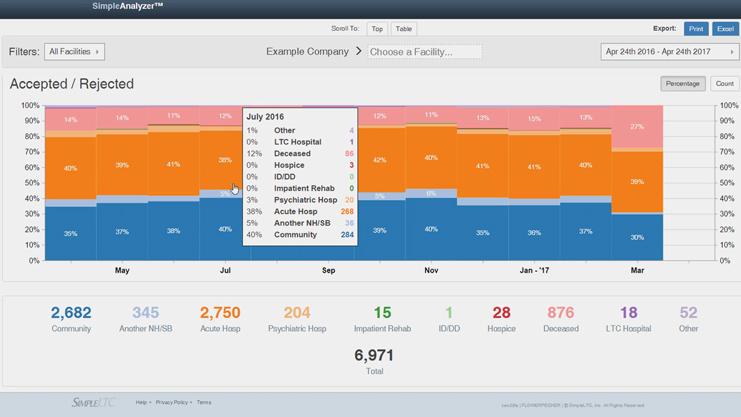The image size is (741, 417).
Task: Click the Choose a Facility field
Action: pyautogui.click(x=424, y=51)
